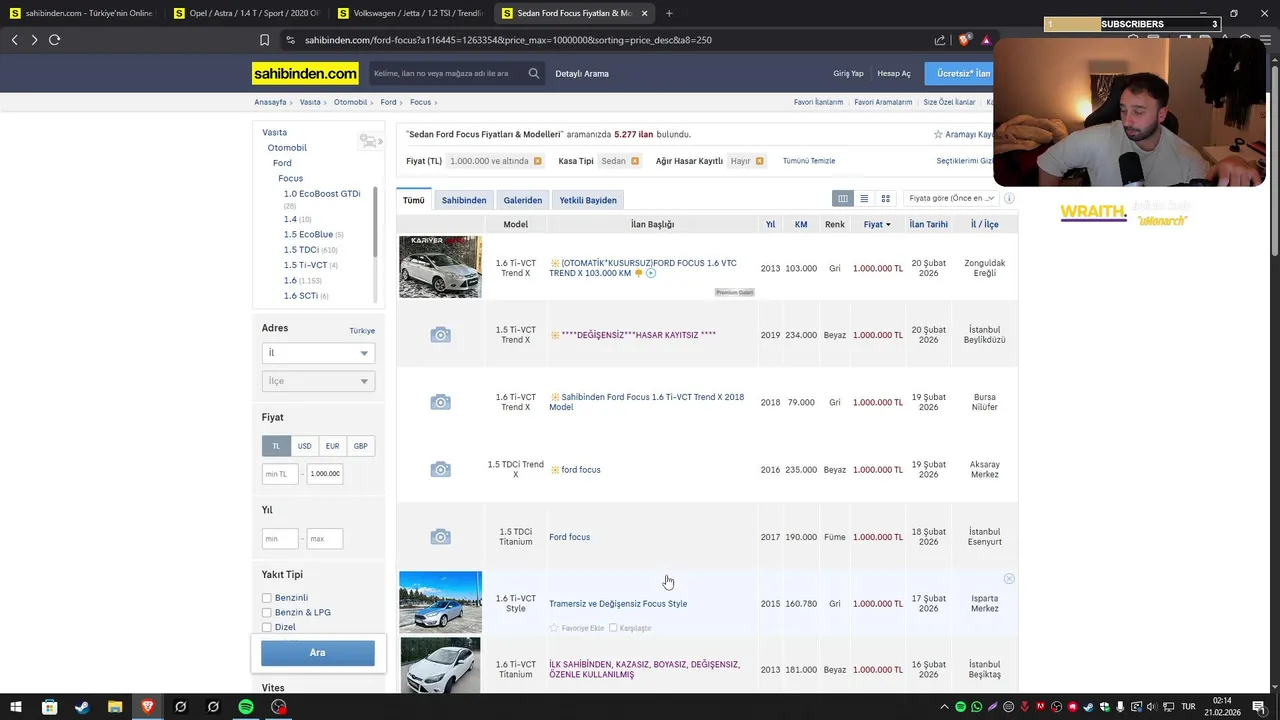Click the share icon in address bar
The image size is (1280, 720).
[x=940, y=40]
